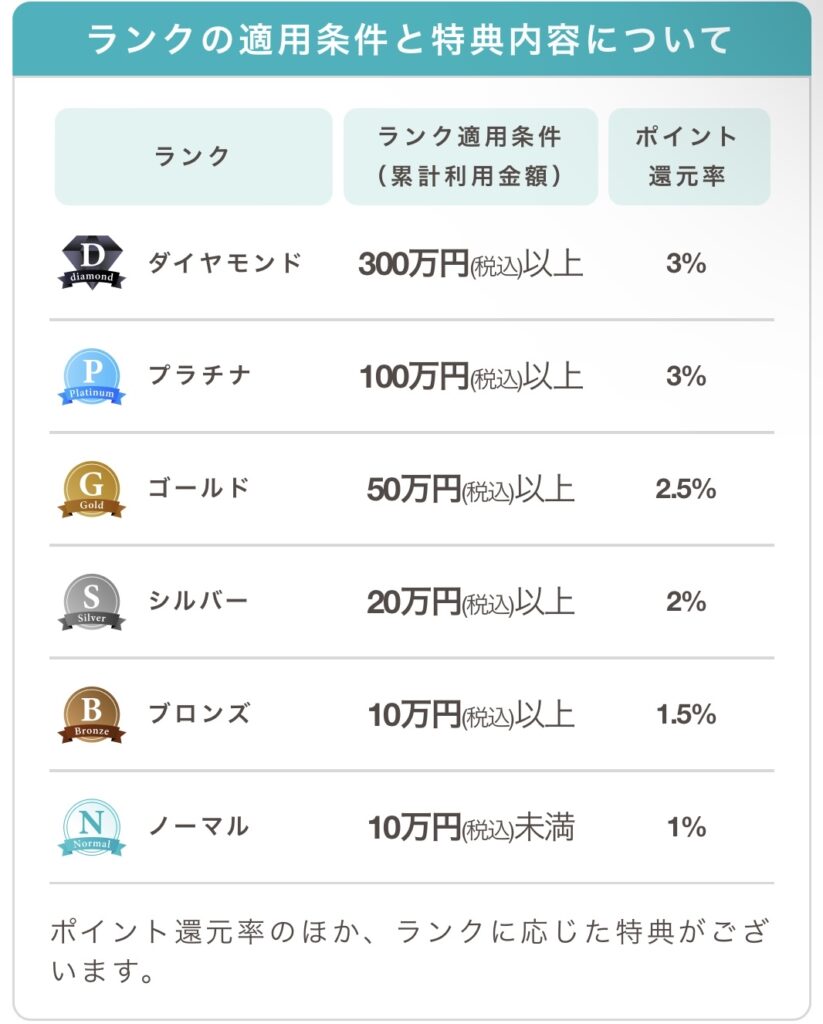Click the 10万円未満 condition text
The width and height of the screenshot is (823, 1024).
471,827
